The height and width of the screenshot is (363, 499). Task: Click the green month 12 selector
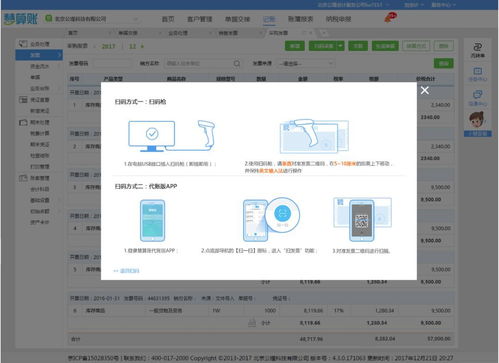(x=132, y=46)
